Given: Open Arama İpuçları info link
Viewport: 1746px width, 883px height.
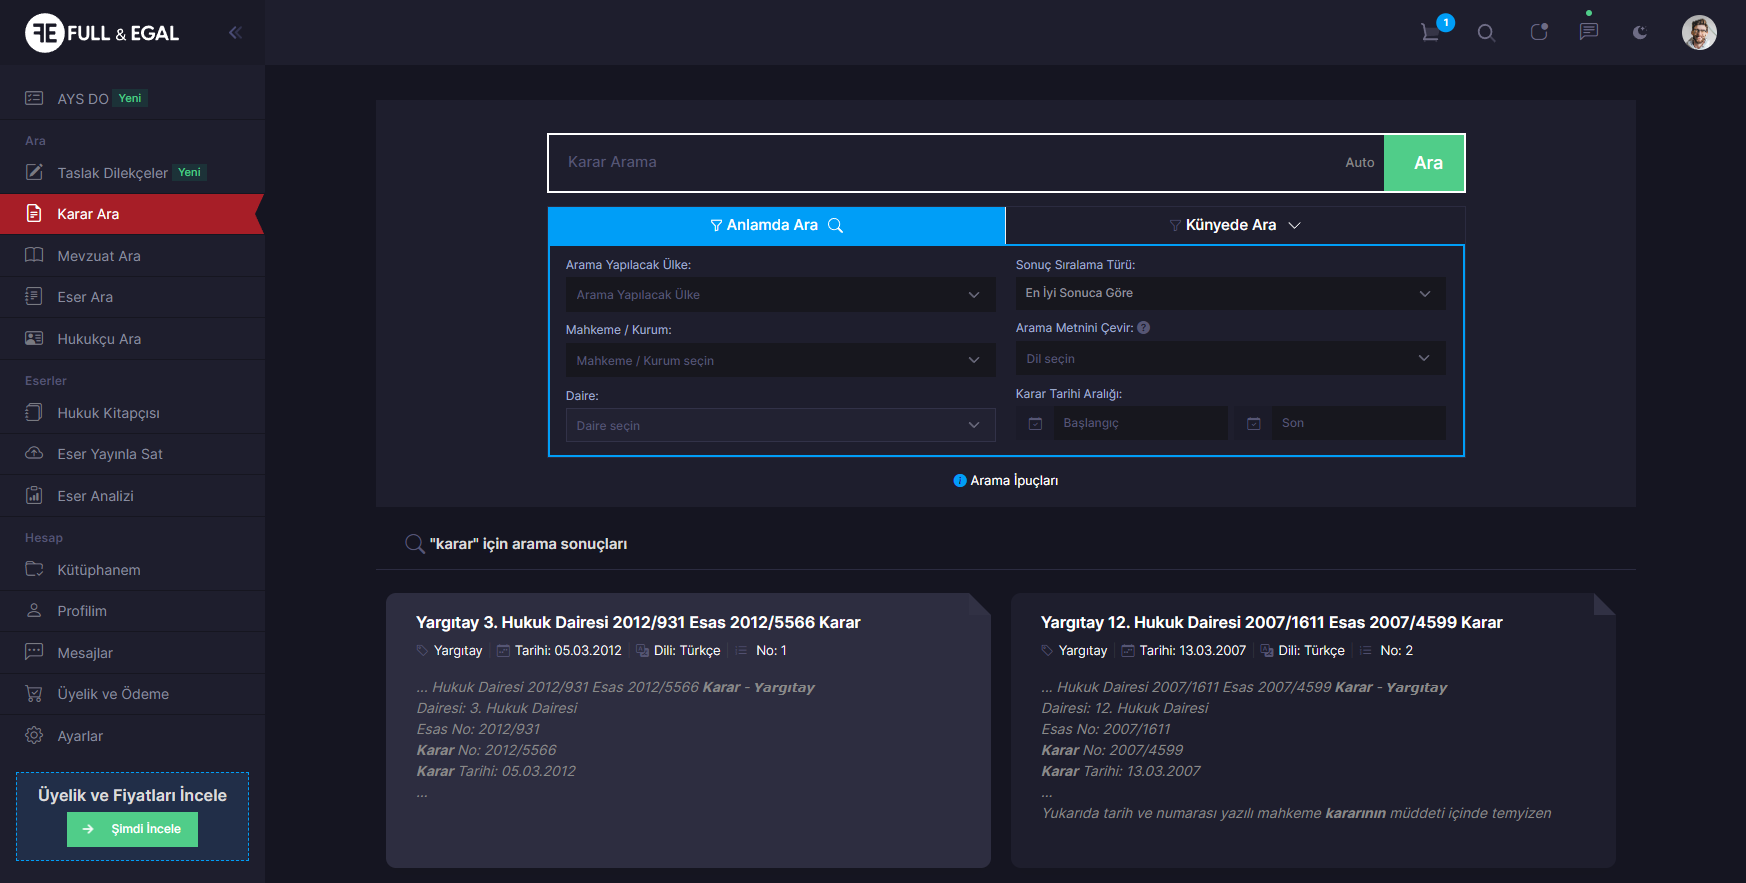Looking at the screenshot, I should pyautogui.click(x=1006, y=481).
